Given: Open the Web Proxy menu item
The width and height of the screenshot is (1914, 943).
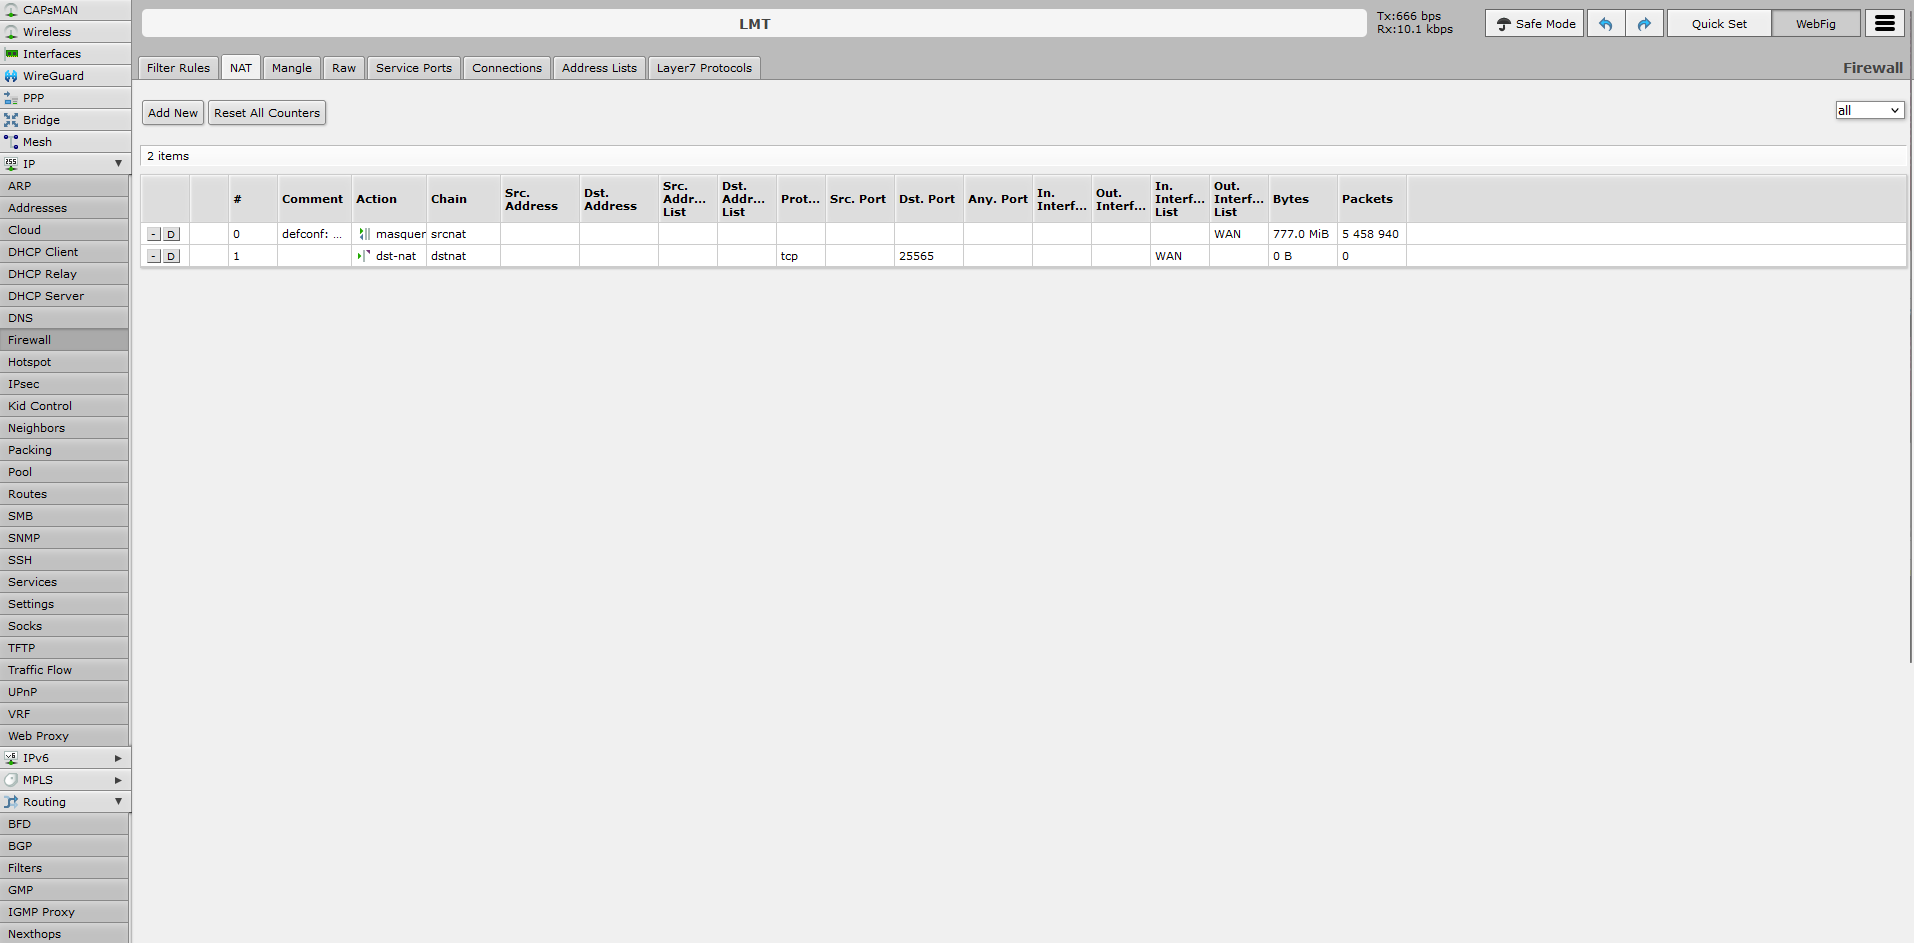Looking at the screenshot, I should [x=64, y=736].
